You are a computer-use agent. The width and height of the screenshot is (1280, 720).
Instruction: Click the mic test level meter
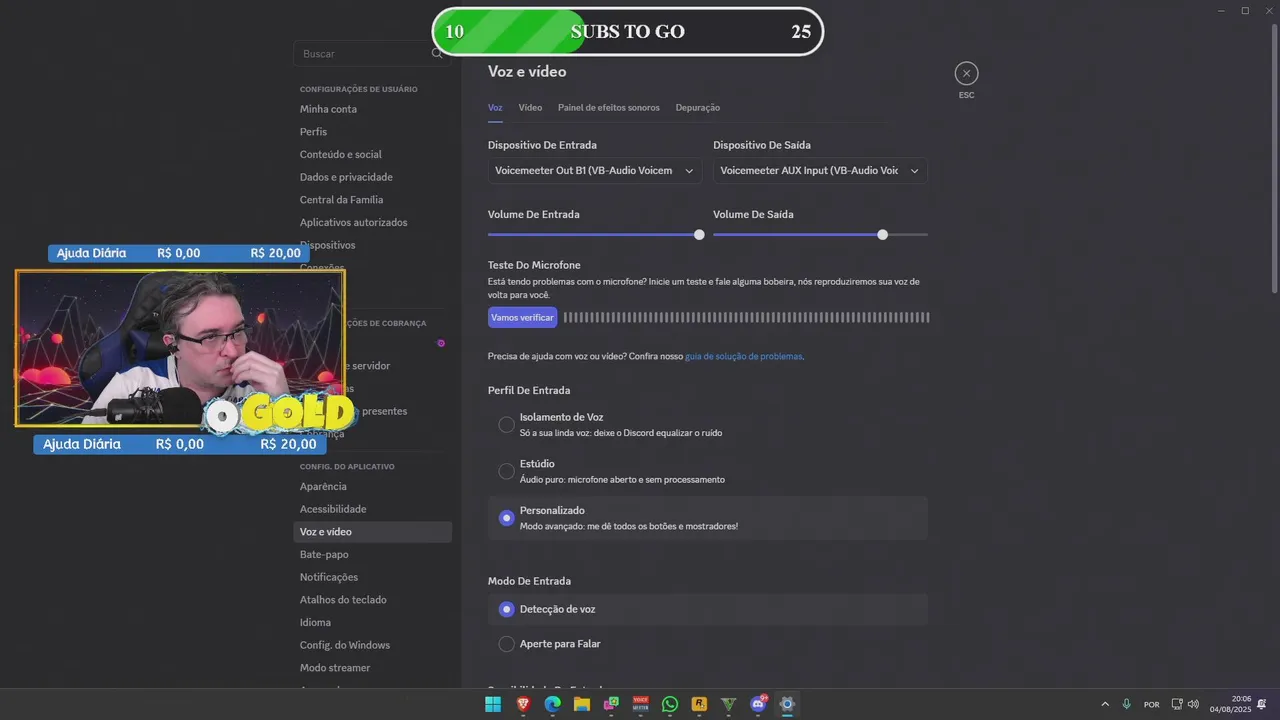pyautogui.click(x=746, y=317)
